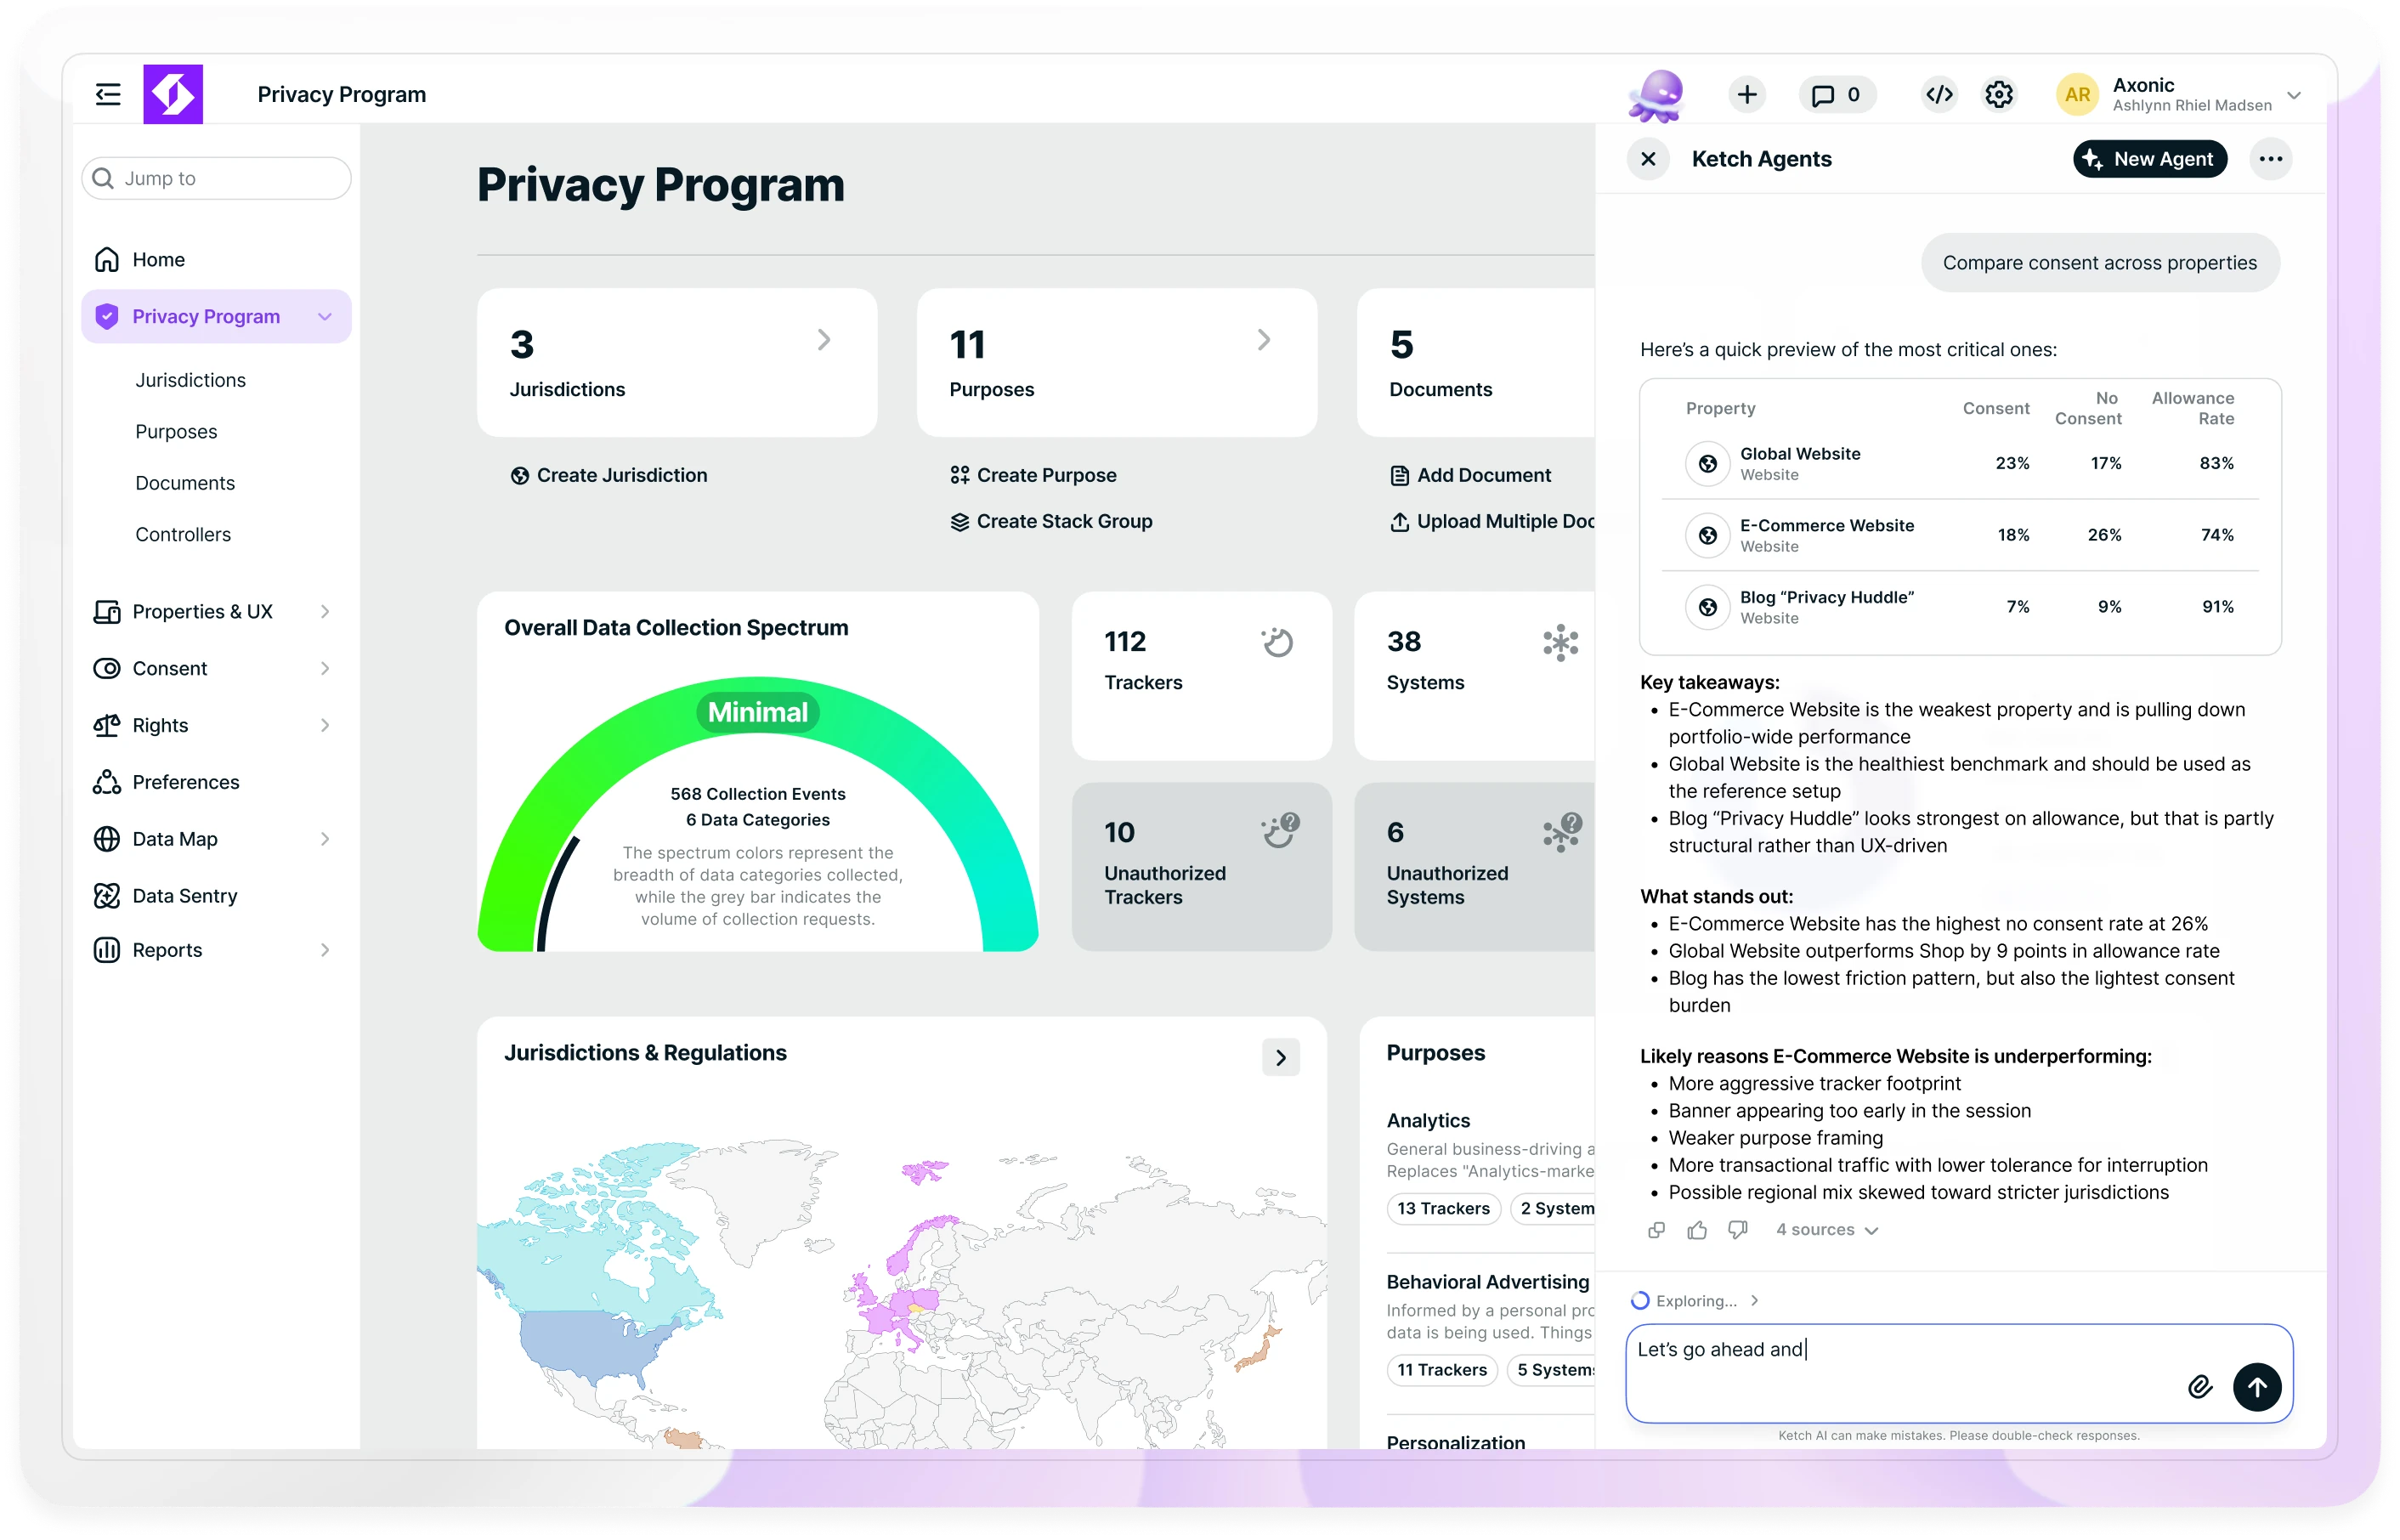Give thumbs up to the response
Image resolution: width=2400 pixels, height=1540 pixels.
pos(1697,1230)
